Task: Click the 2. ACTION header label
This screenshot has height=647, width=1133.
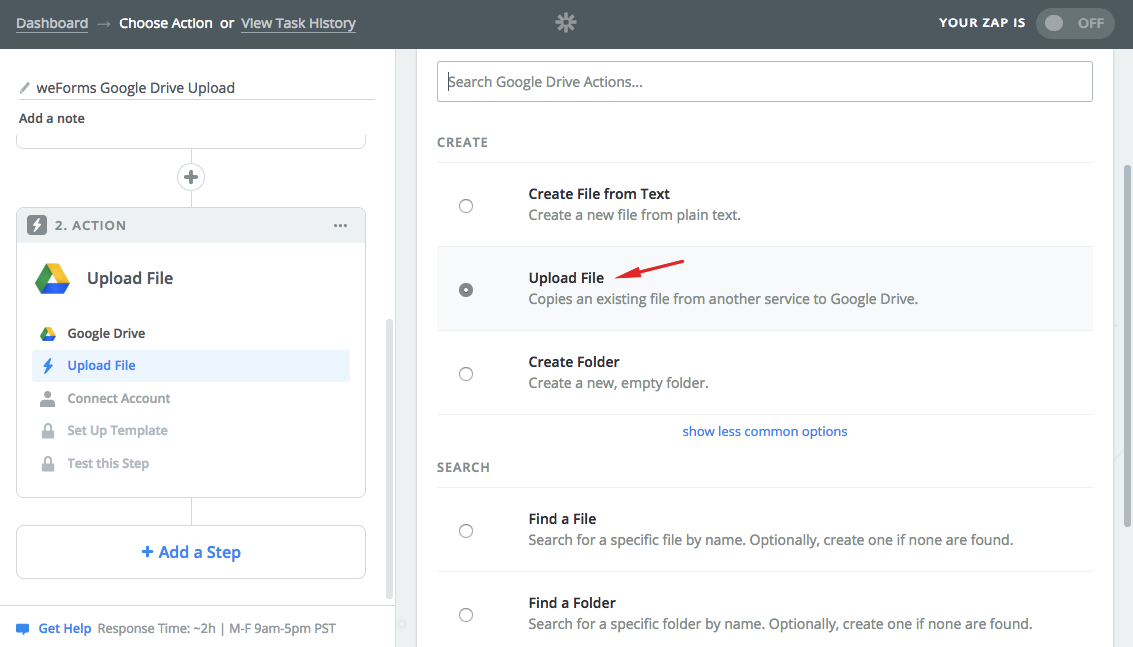Action: (90, 226)
